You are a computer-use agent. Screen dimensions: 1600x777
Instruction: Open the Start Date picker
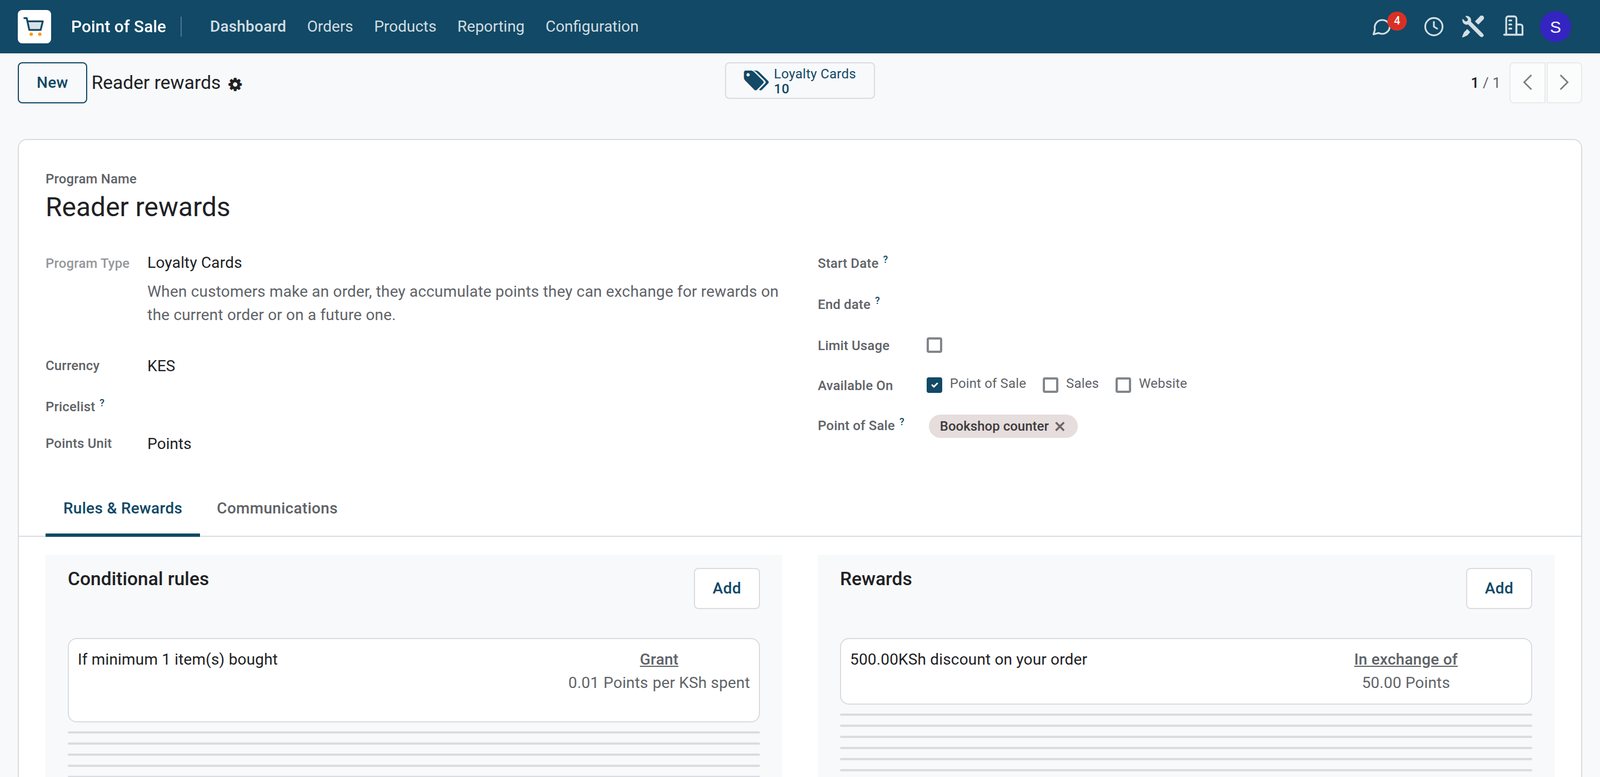(1240, 263)
